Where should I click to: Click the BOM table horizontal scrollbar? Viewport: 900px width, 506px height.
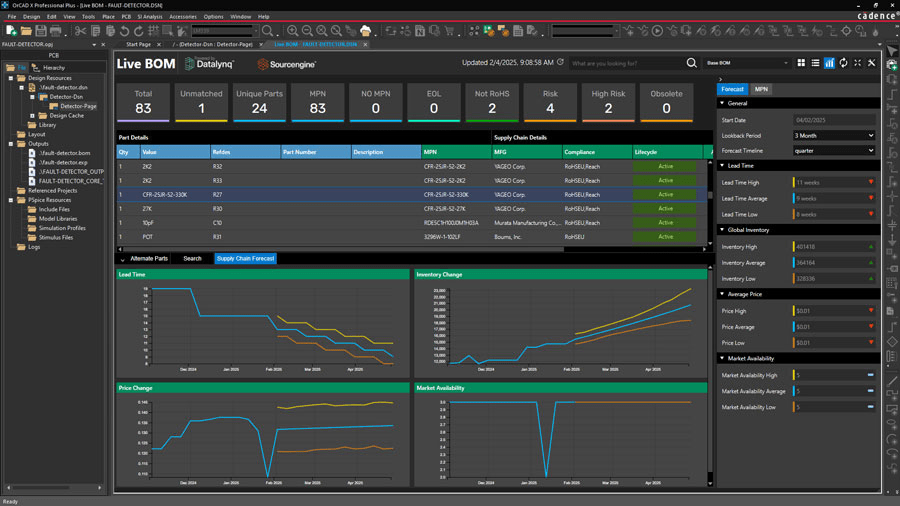[343, 250]
